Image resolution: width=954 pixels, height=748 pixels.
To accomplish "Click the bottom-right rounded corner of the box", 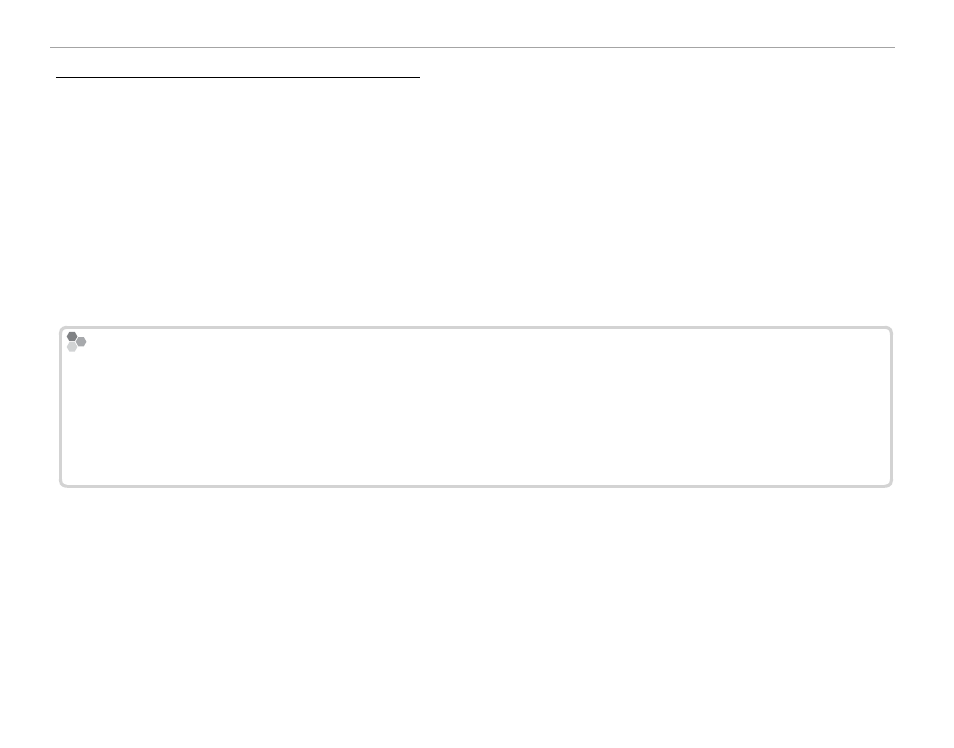I will point(890,484).
